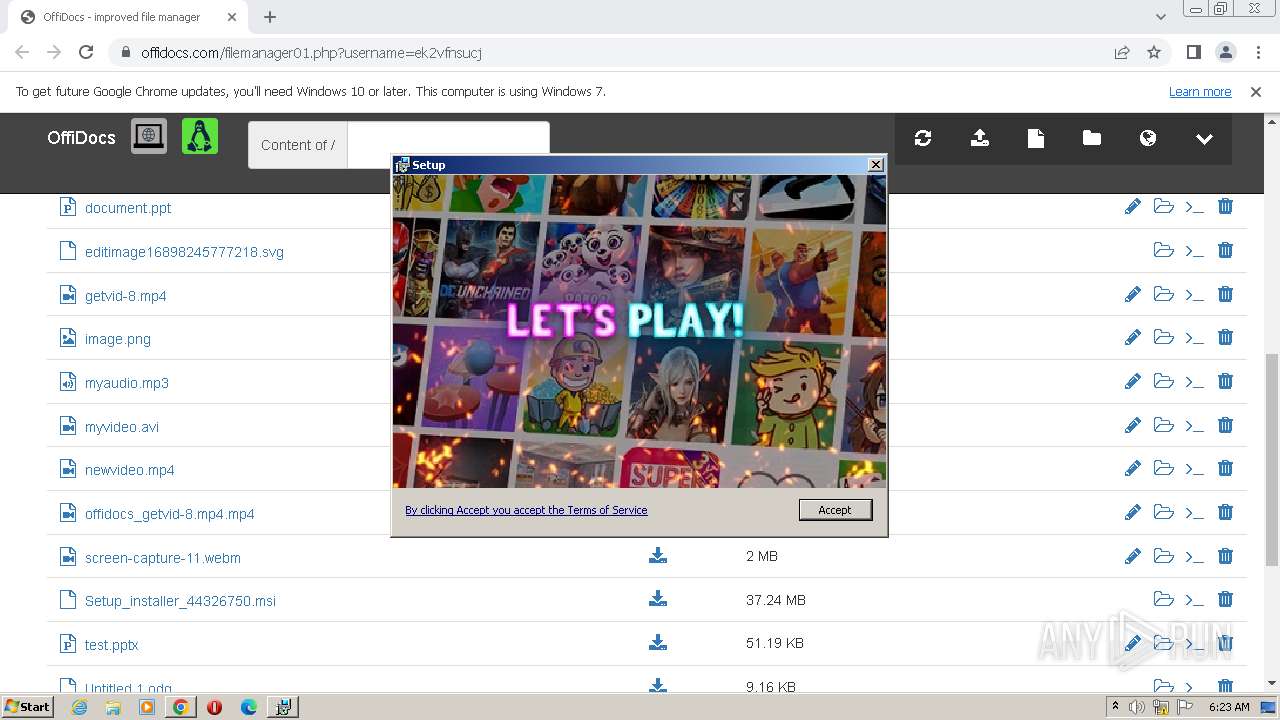Open screen-capture-11.webm file
Image resolution: width=1280 pixels, height=720 pixels.
click(163, 558)
